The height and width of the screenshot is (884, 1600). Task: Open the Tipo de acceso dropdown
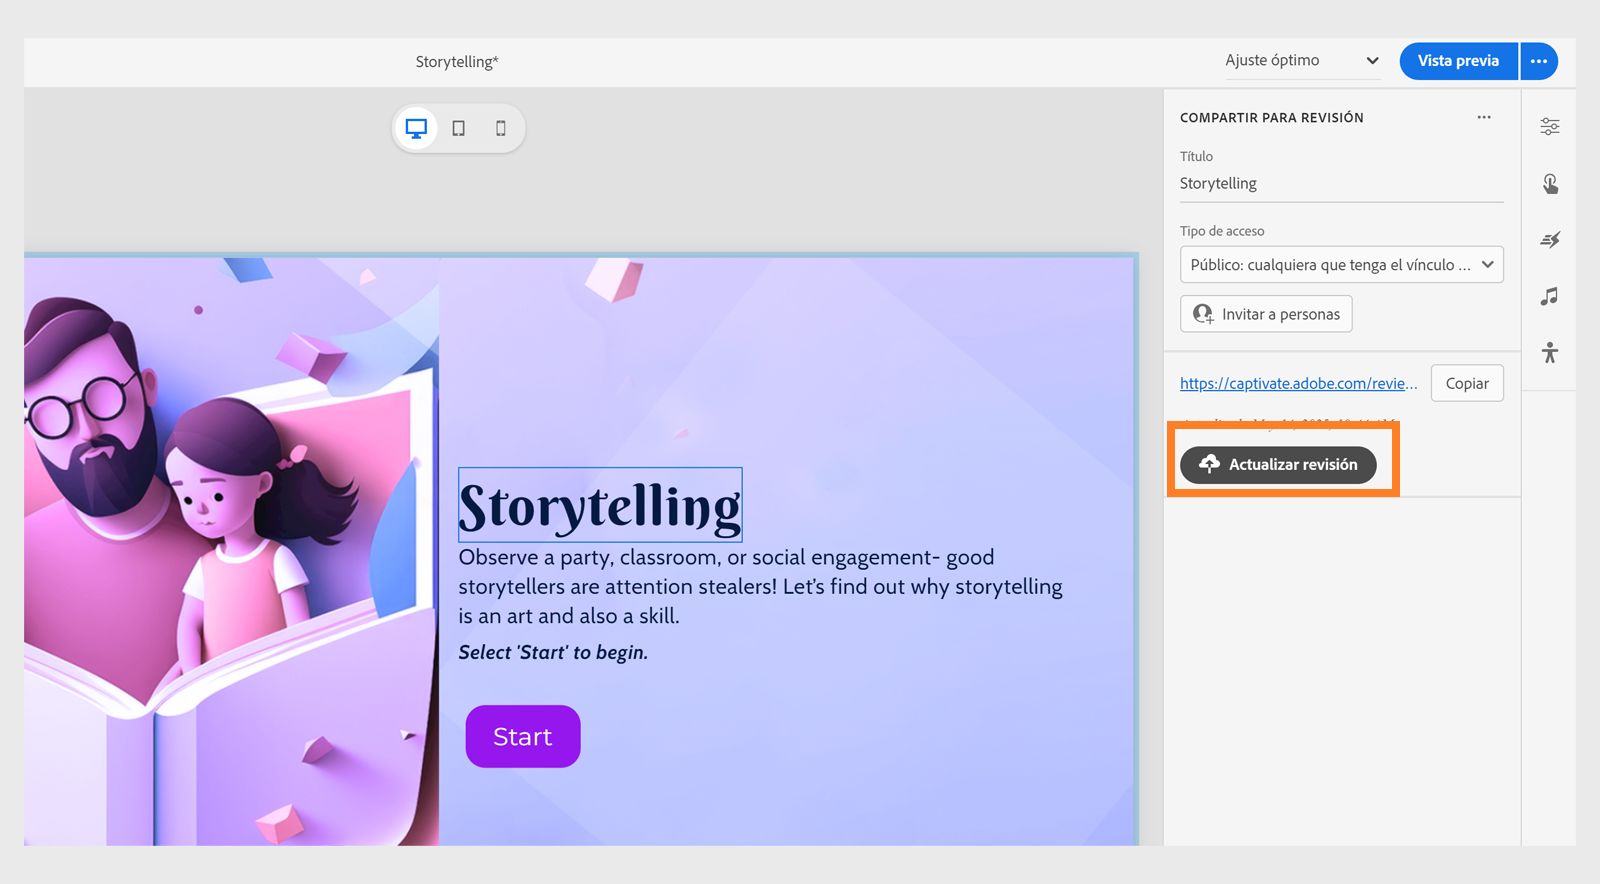[1341, 265]
